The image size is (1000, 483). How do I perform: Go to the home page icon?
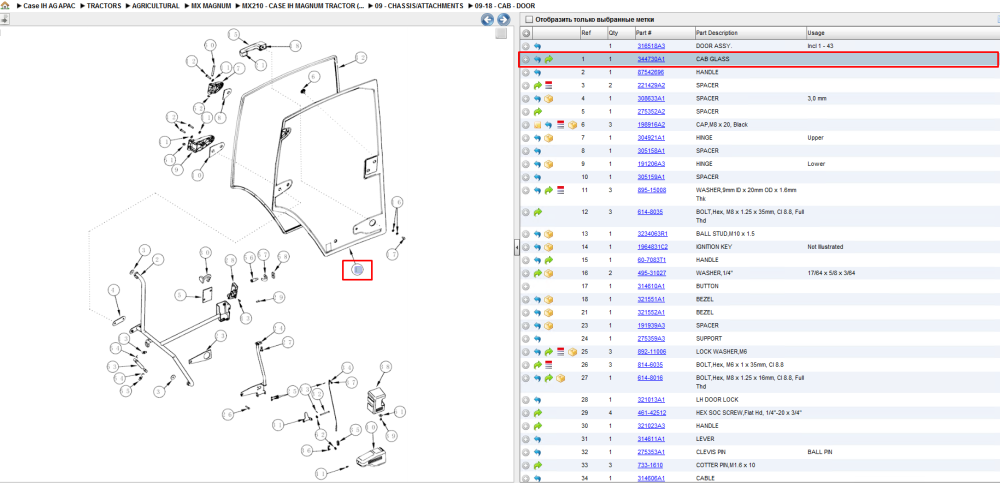point(5,6)
